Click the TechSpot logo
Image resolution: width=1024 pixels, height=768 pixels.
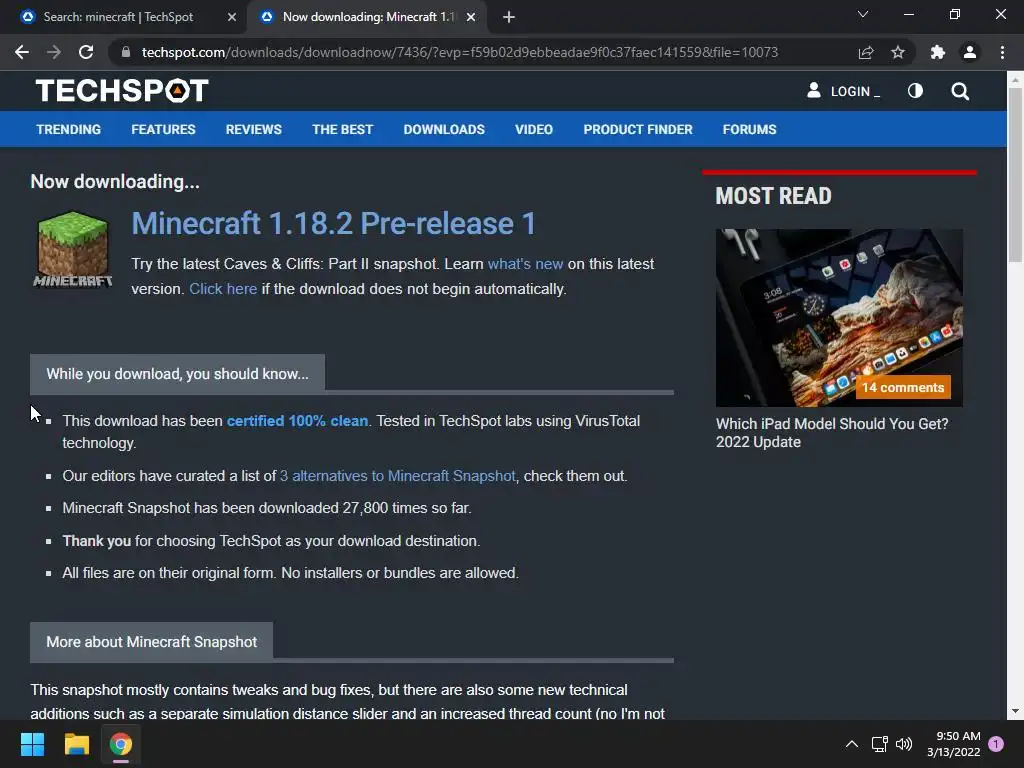[x=122, y=91]
